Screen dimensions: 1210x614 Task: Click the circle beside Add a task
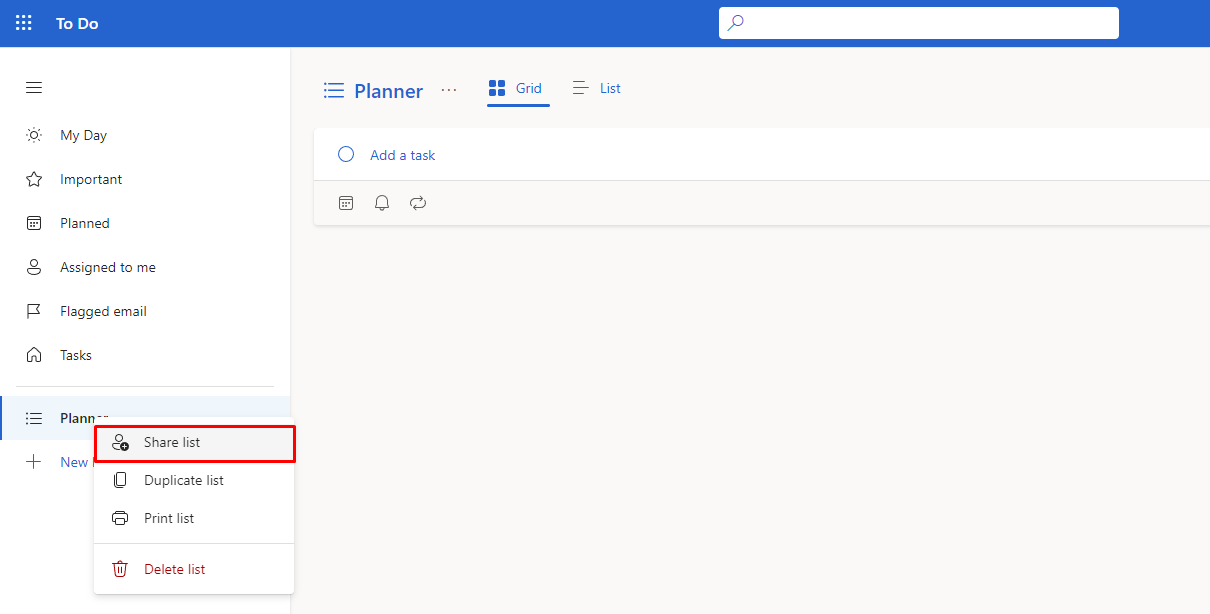point(346,154)
